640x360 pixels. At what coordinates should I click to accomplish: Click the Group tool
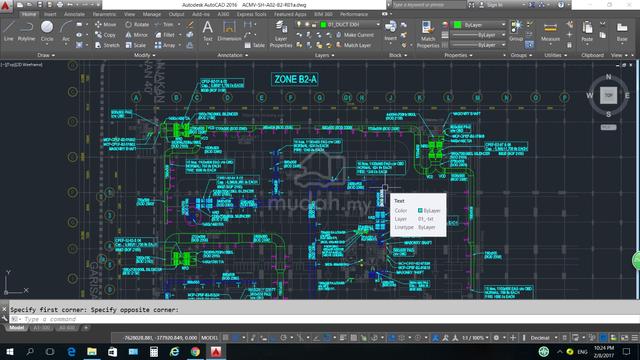click(516, 31)
